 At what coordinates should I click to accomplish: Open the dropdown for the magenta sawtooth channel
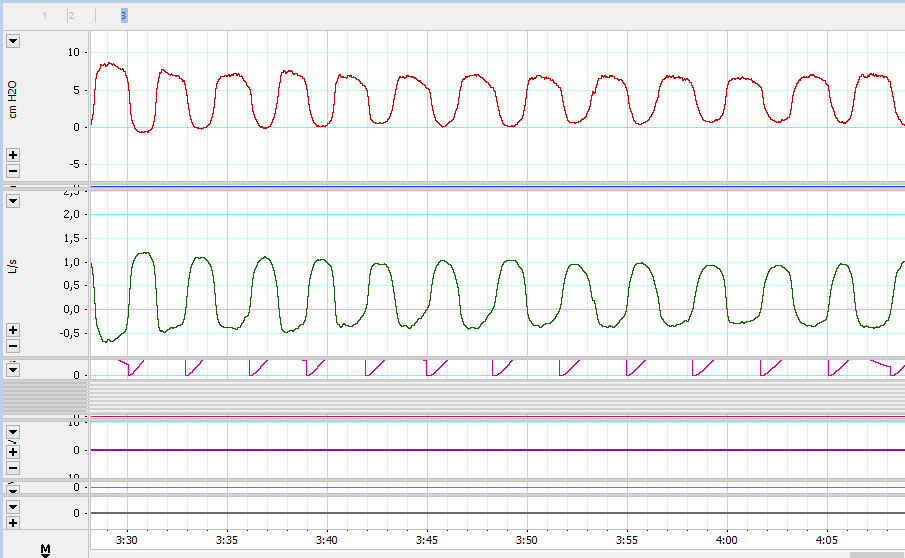click(13, 369)
